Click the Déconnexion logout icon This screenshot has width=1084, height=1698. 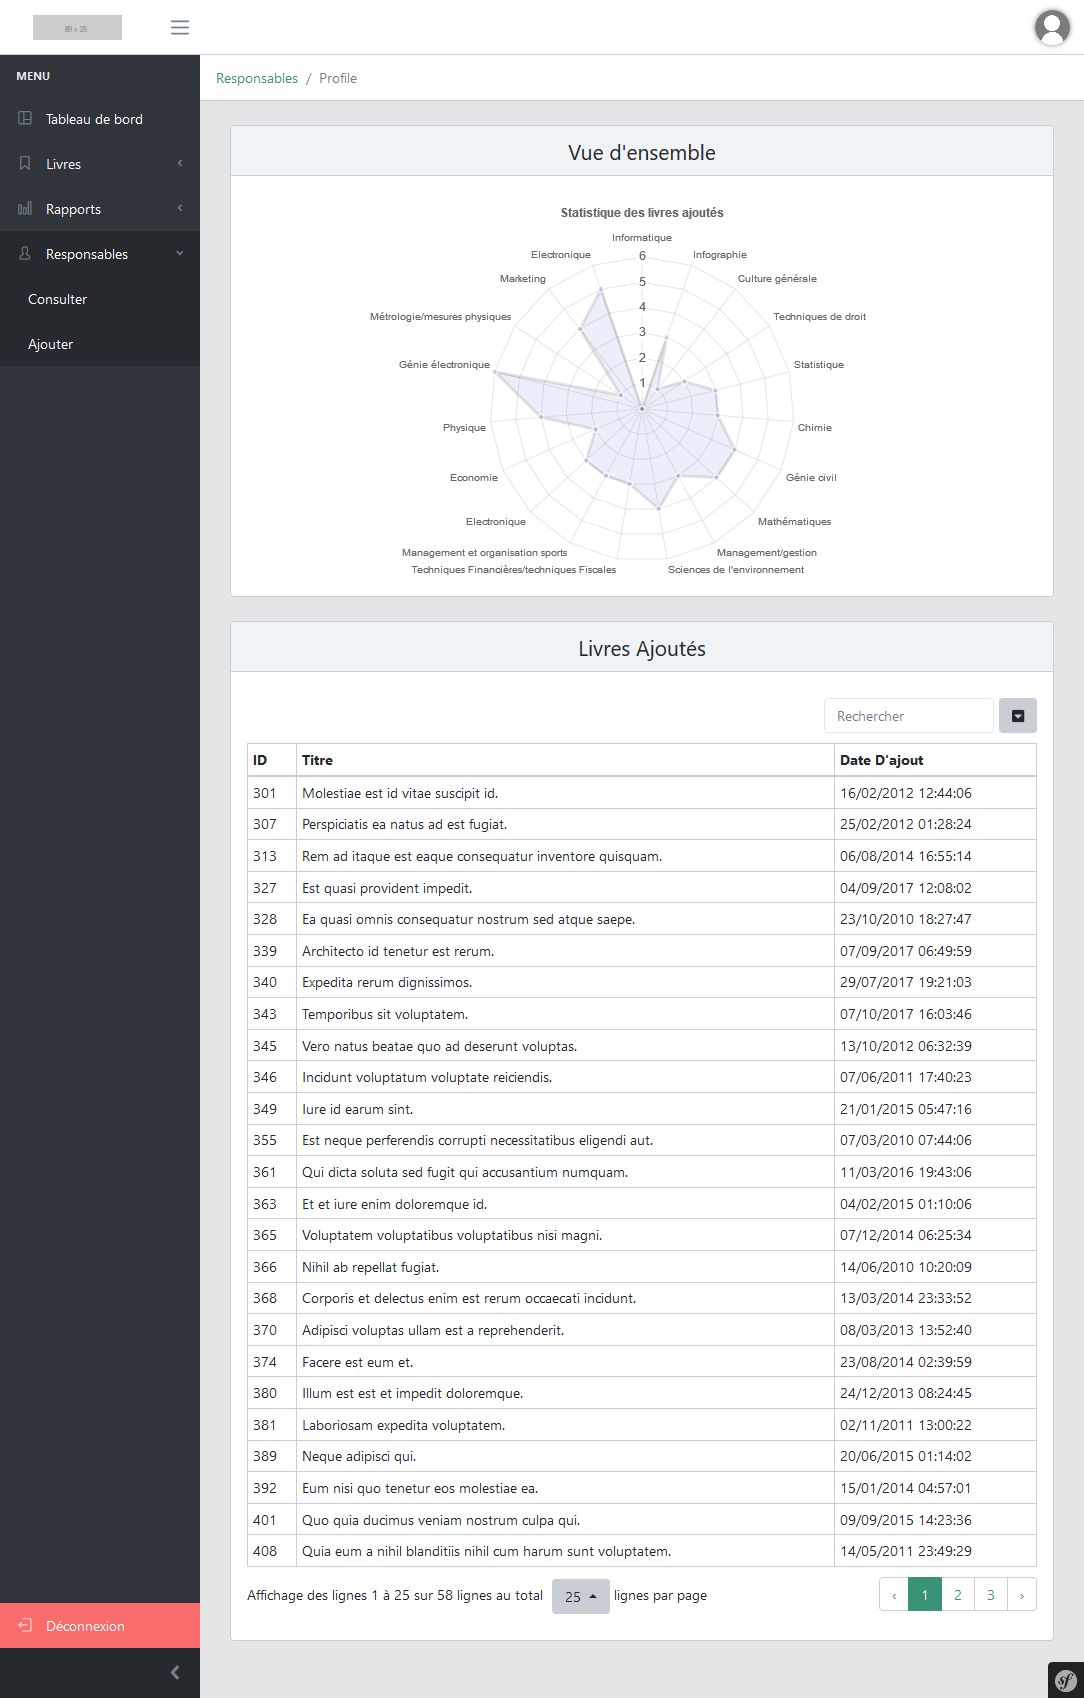[x=25, y=1625]
